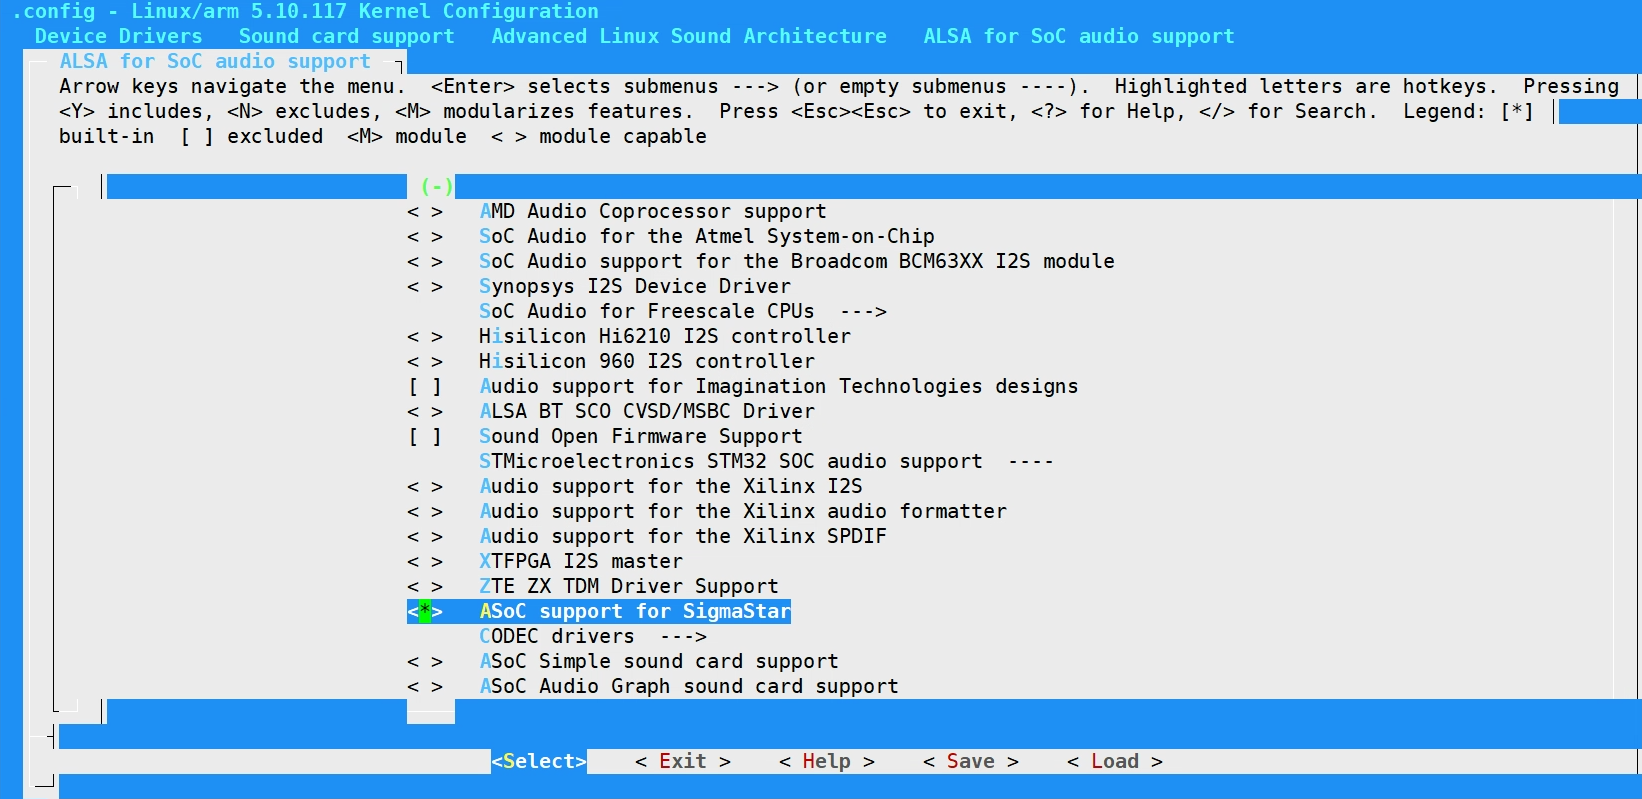Click the Select button
This screenshot has width=1642, height=799.
tap(539, 761)
